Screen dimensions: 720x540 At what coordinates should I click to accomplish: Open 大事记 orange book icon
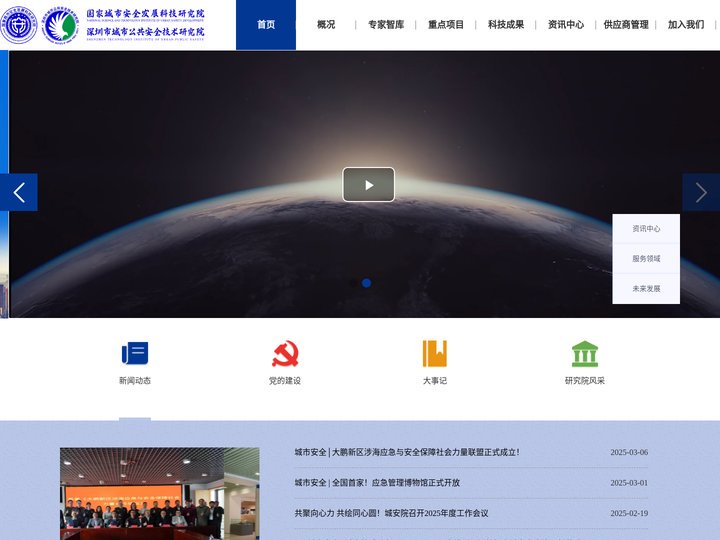[434, 353]
